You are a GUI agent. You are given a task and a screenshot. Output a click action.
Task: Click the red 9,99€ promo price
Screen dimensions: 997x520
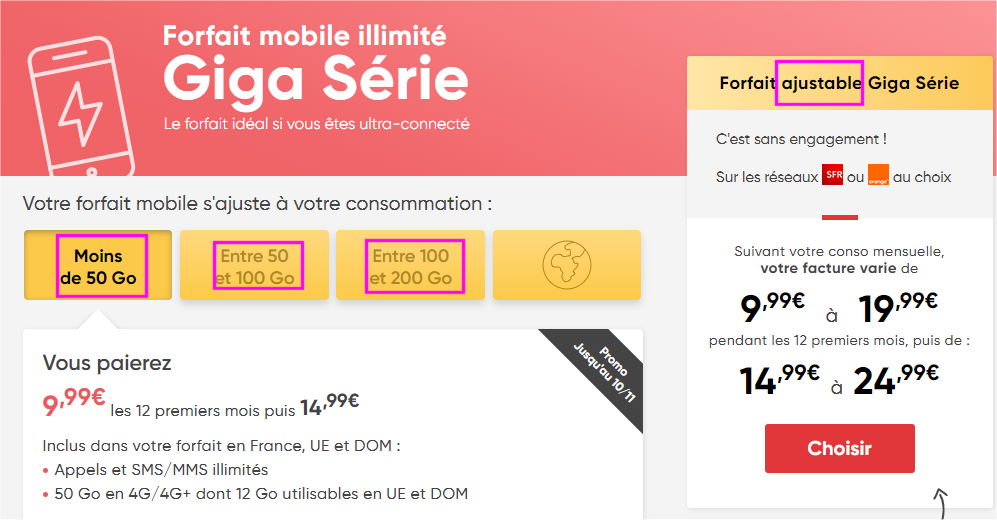tap(73, 403)
